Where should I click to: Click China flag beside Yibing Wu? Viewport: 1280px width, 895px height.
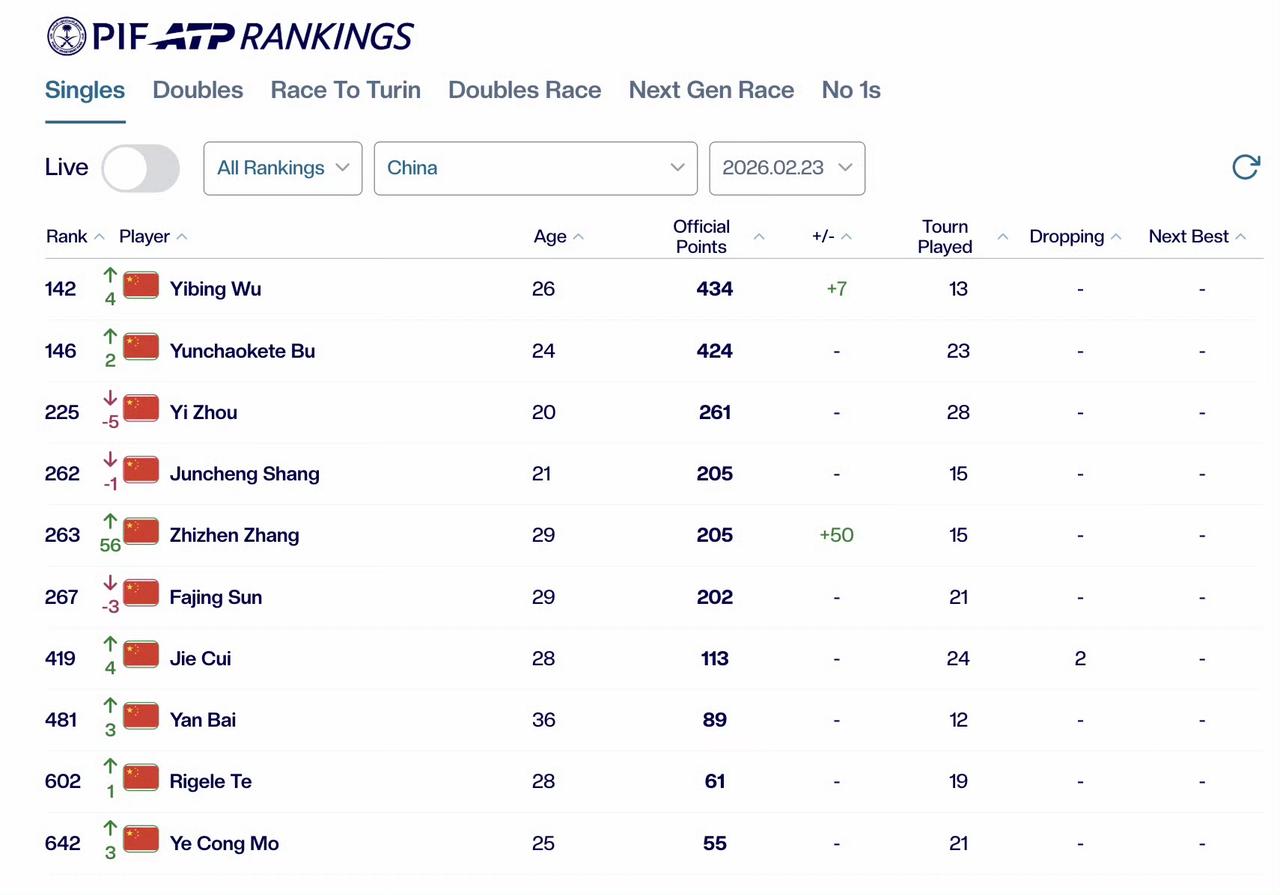(141, 285)
